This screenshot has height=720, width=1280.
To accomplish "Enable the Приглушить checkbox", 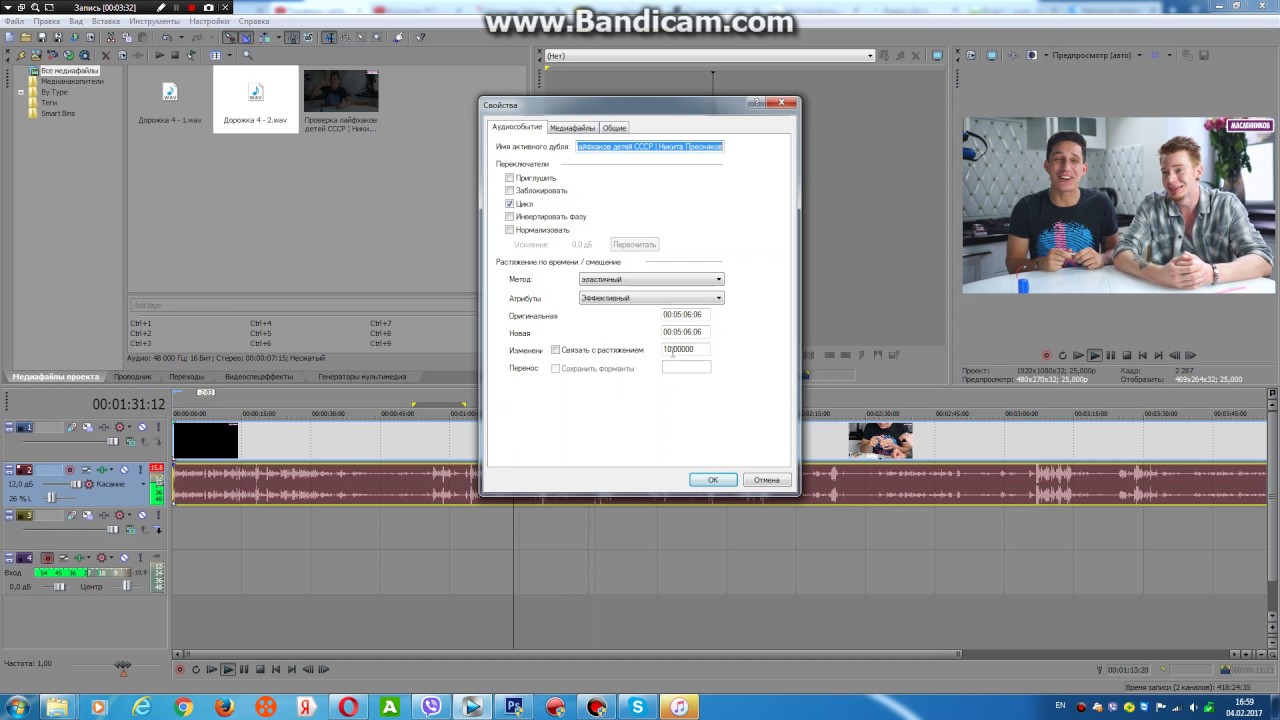I will pos(510,178).
